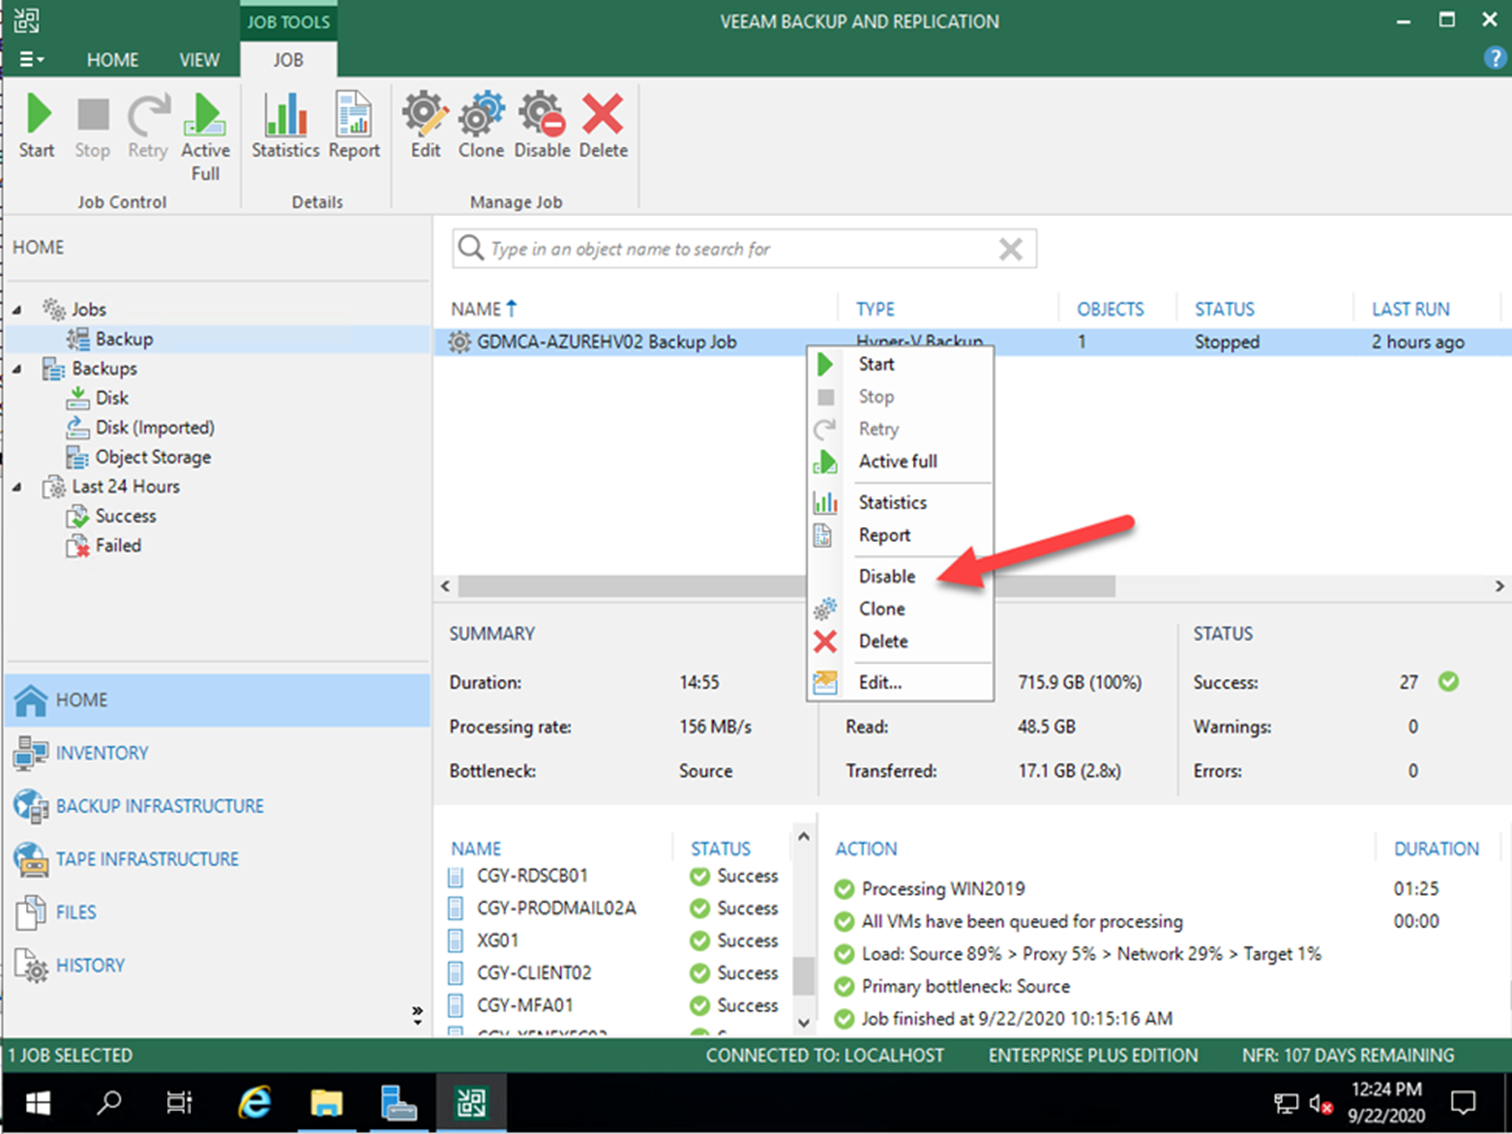Select CGY-RDSCB01 in the VM list
The height and width of the screenshot is (1134, 1512).
(x=532, y=876)
